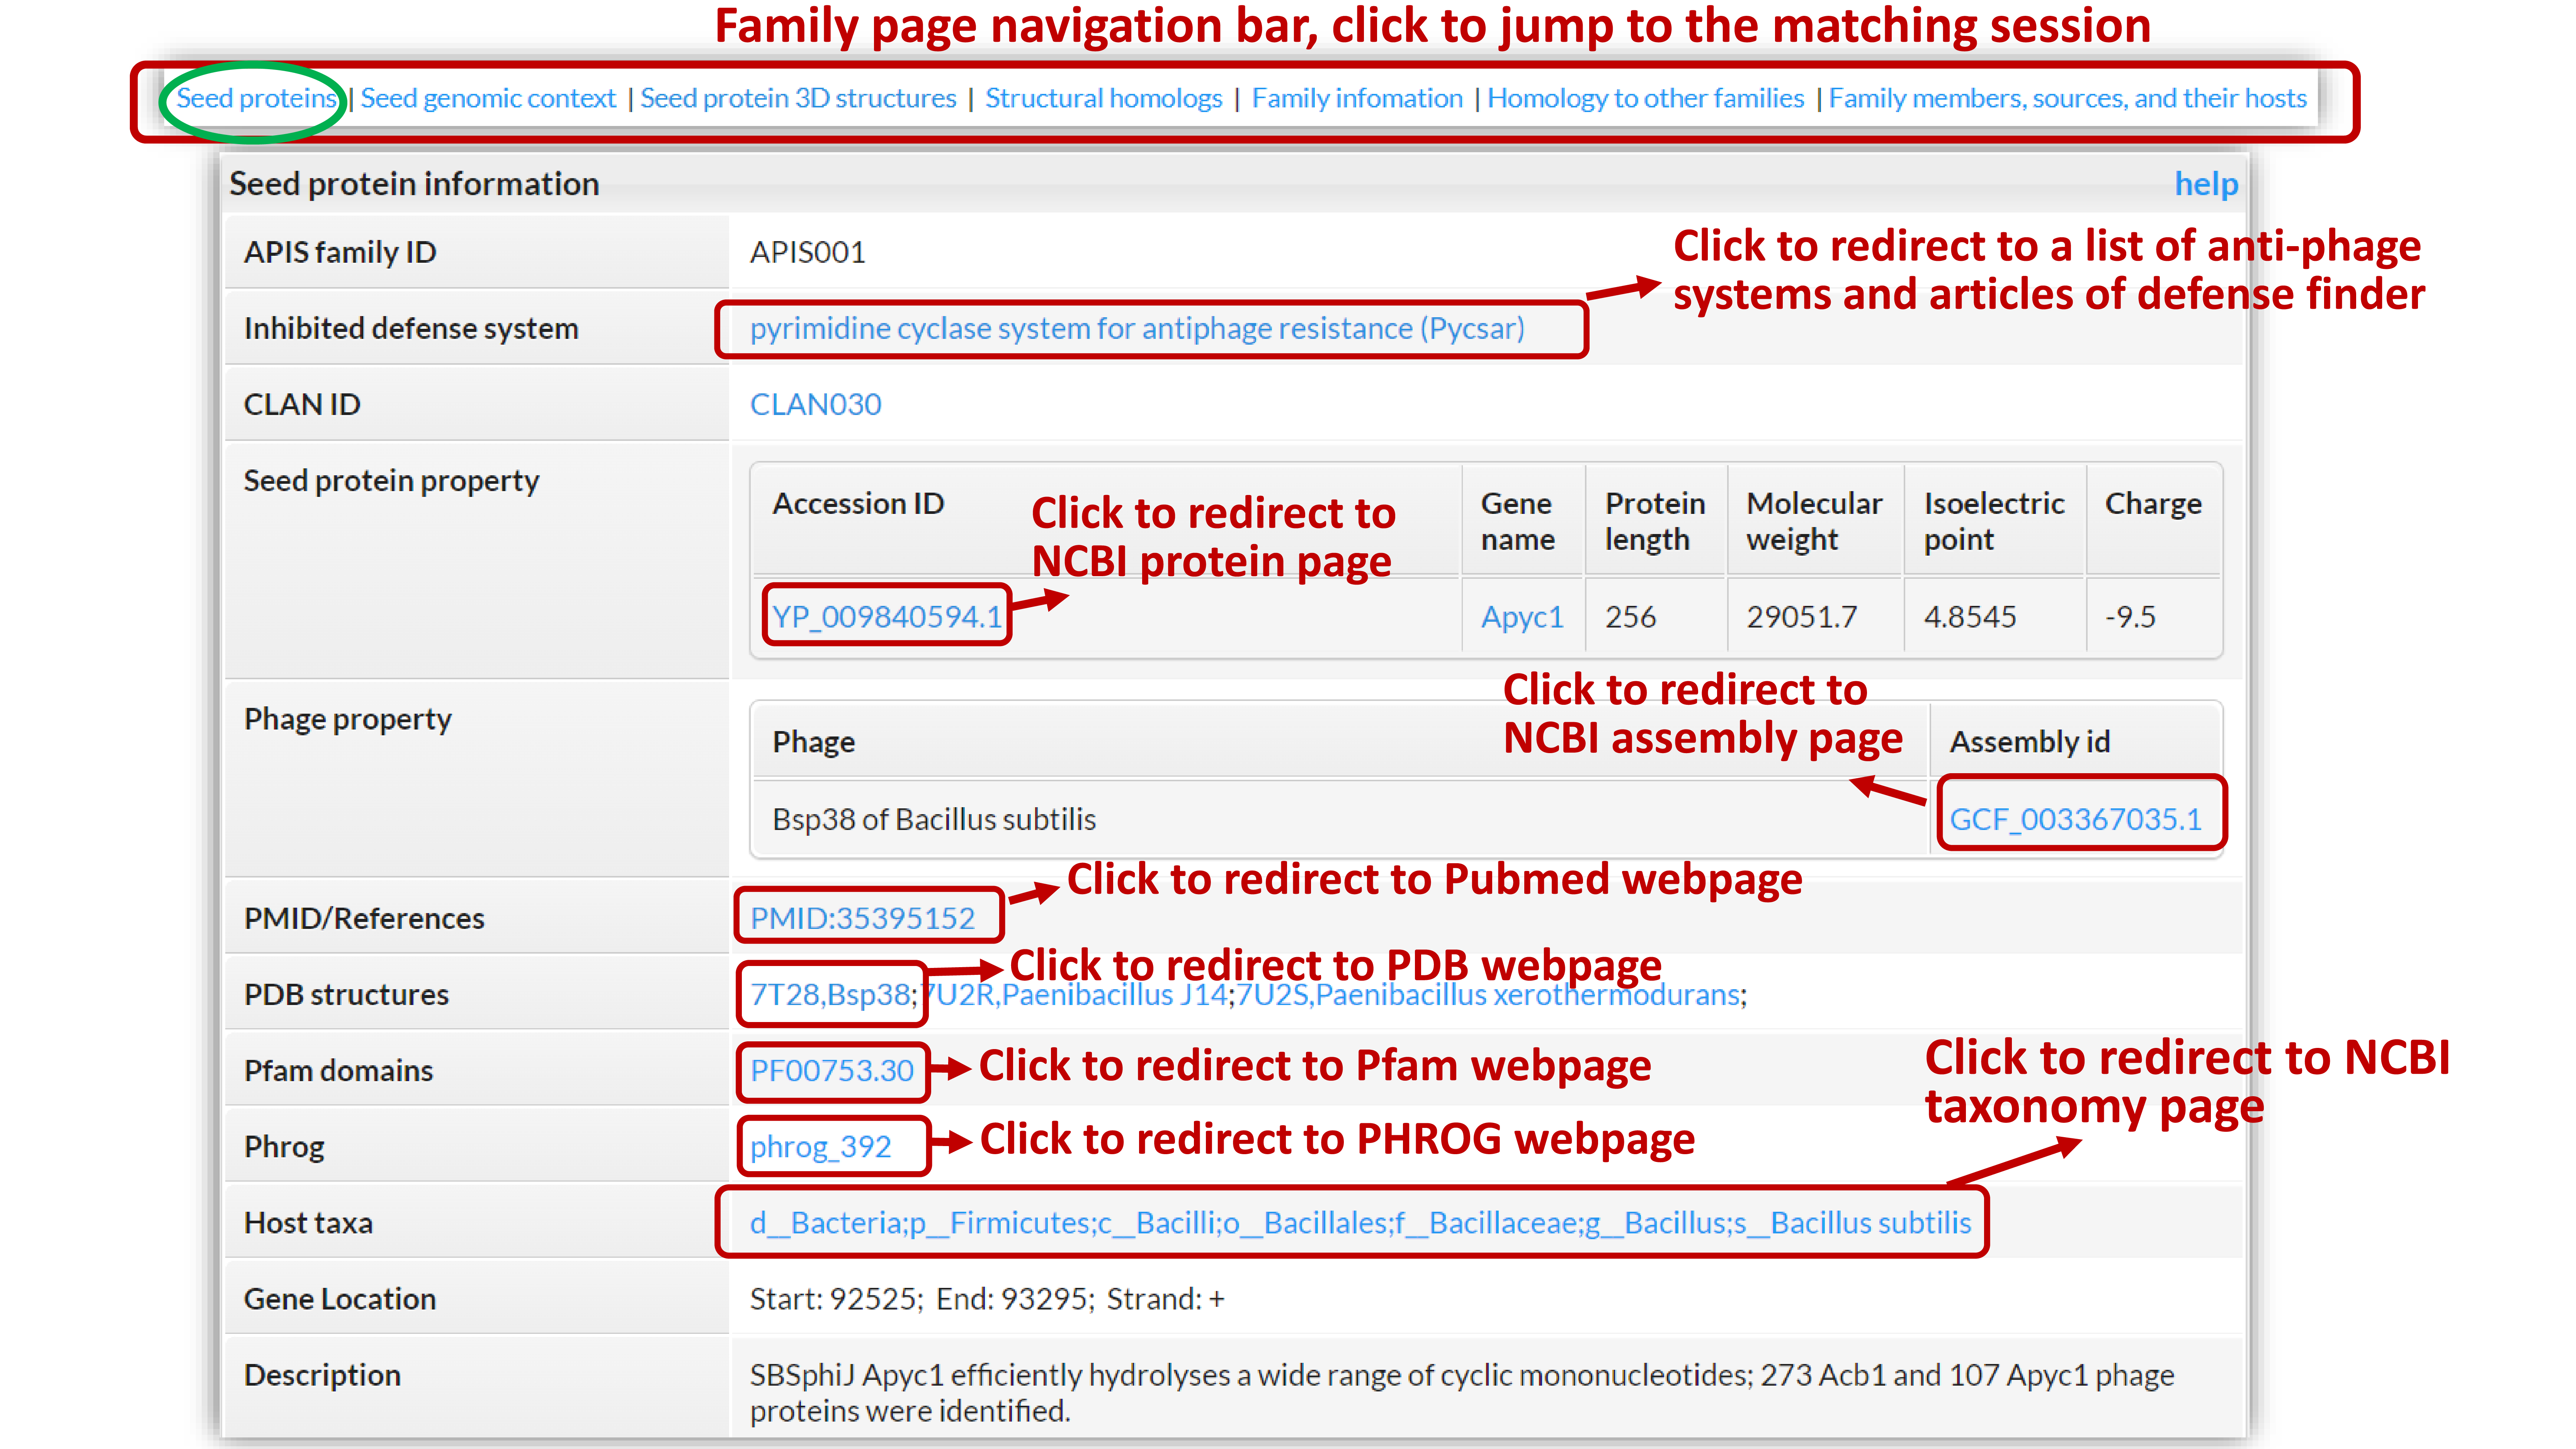Open the 7U2S Paenibacillus xerothermodurans link
2576x1449 pixels.
1490,995
